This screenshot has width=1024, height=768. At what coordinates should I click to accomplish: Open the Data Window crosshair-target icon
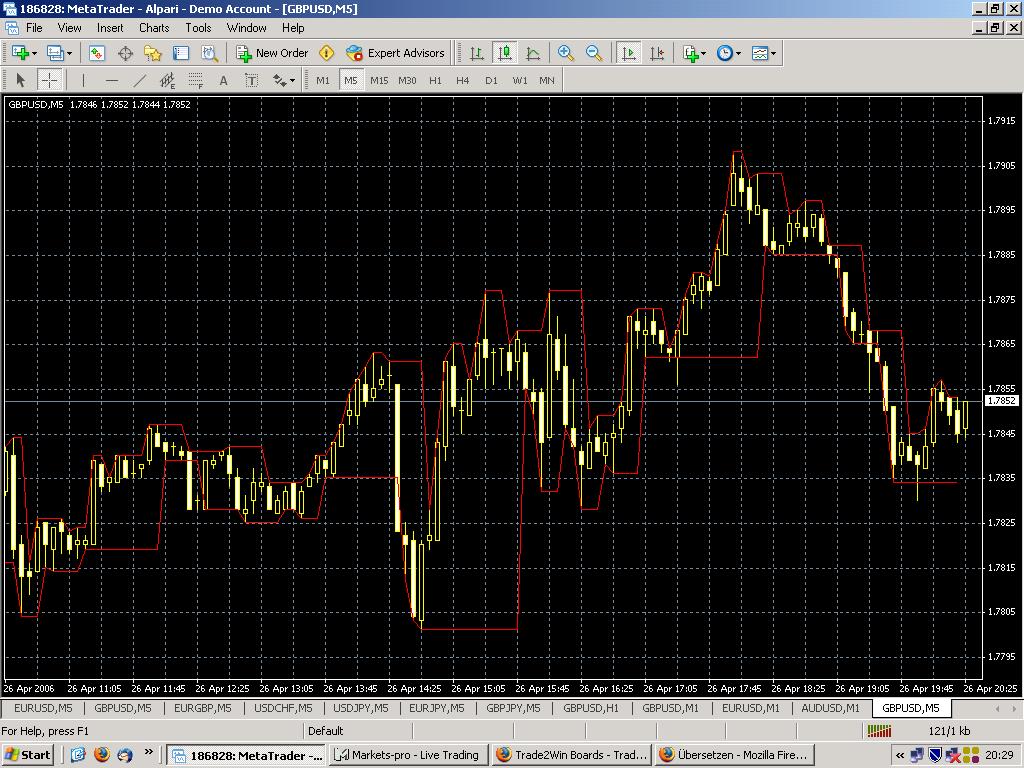point(125,54)
